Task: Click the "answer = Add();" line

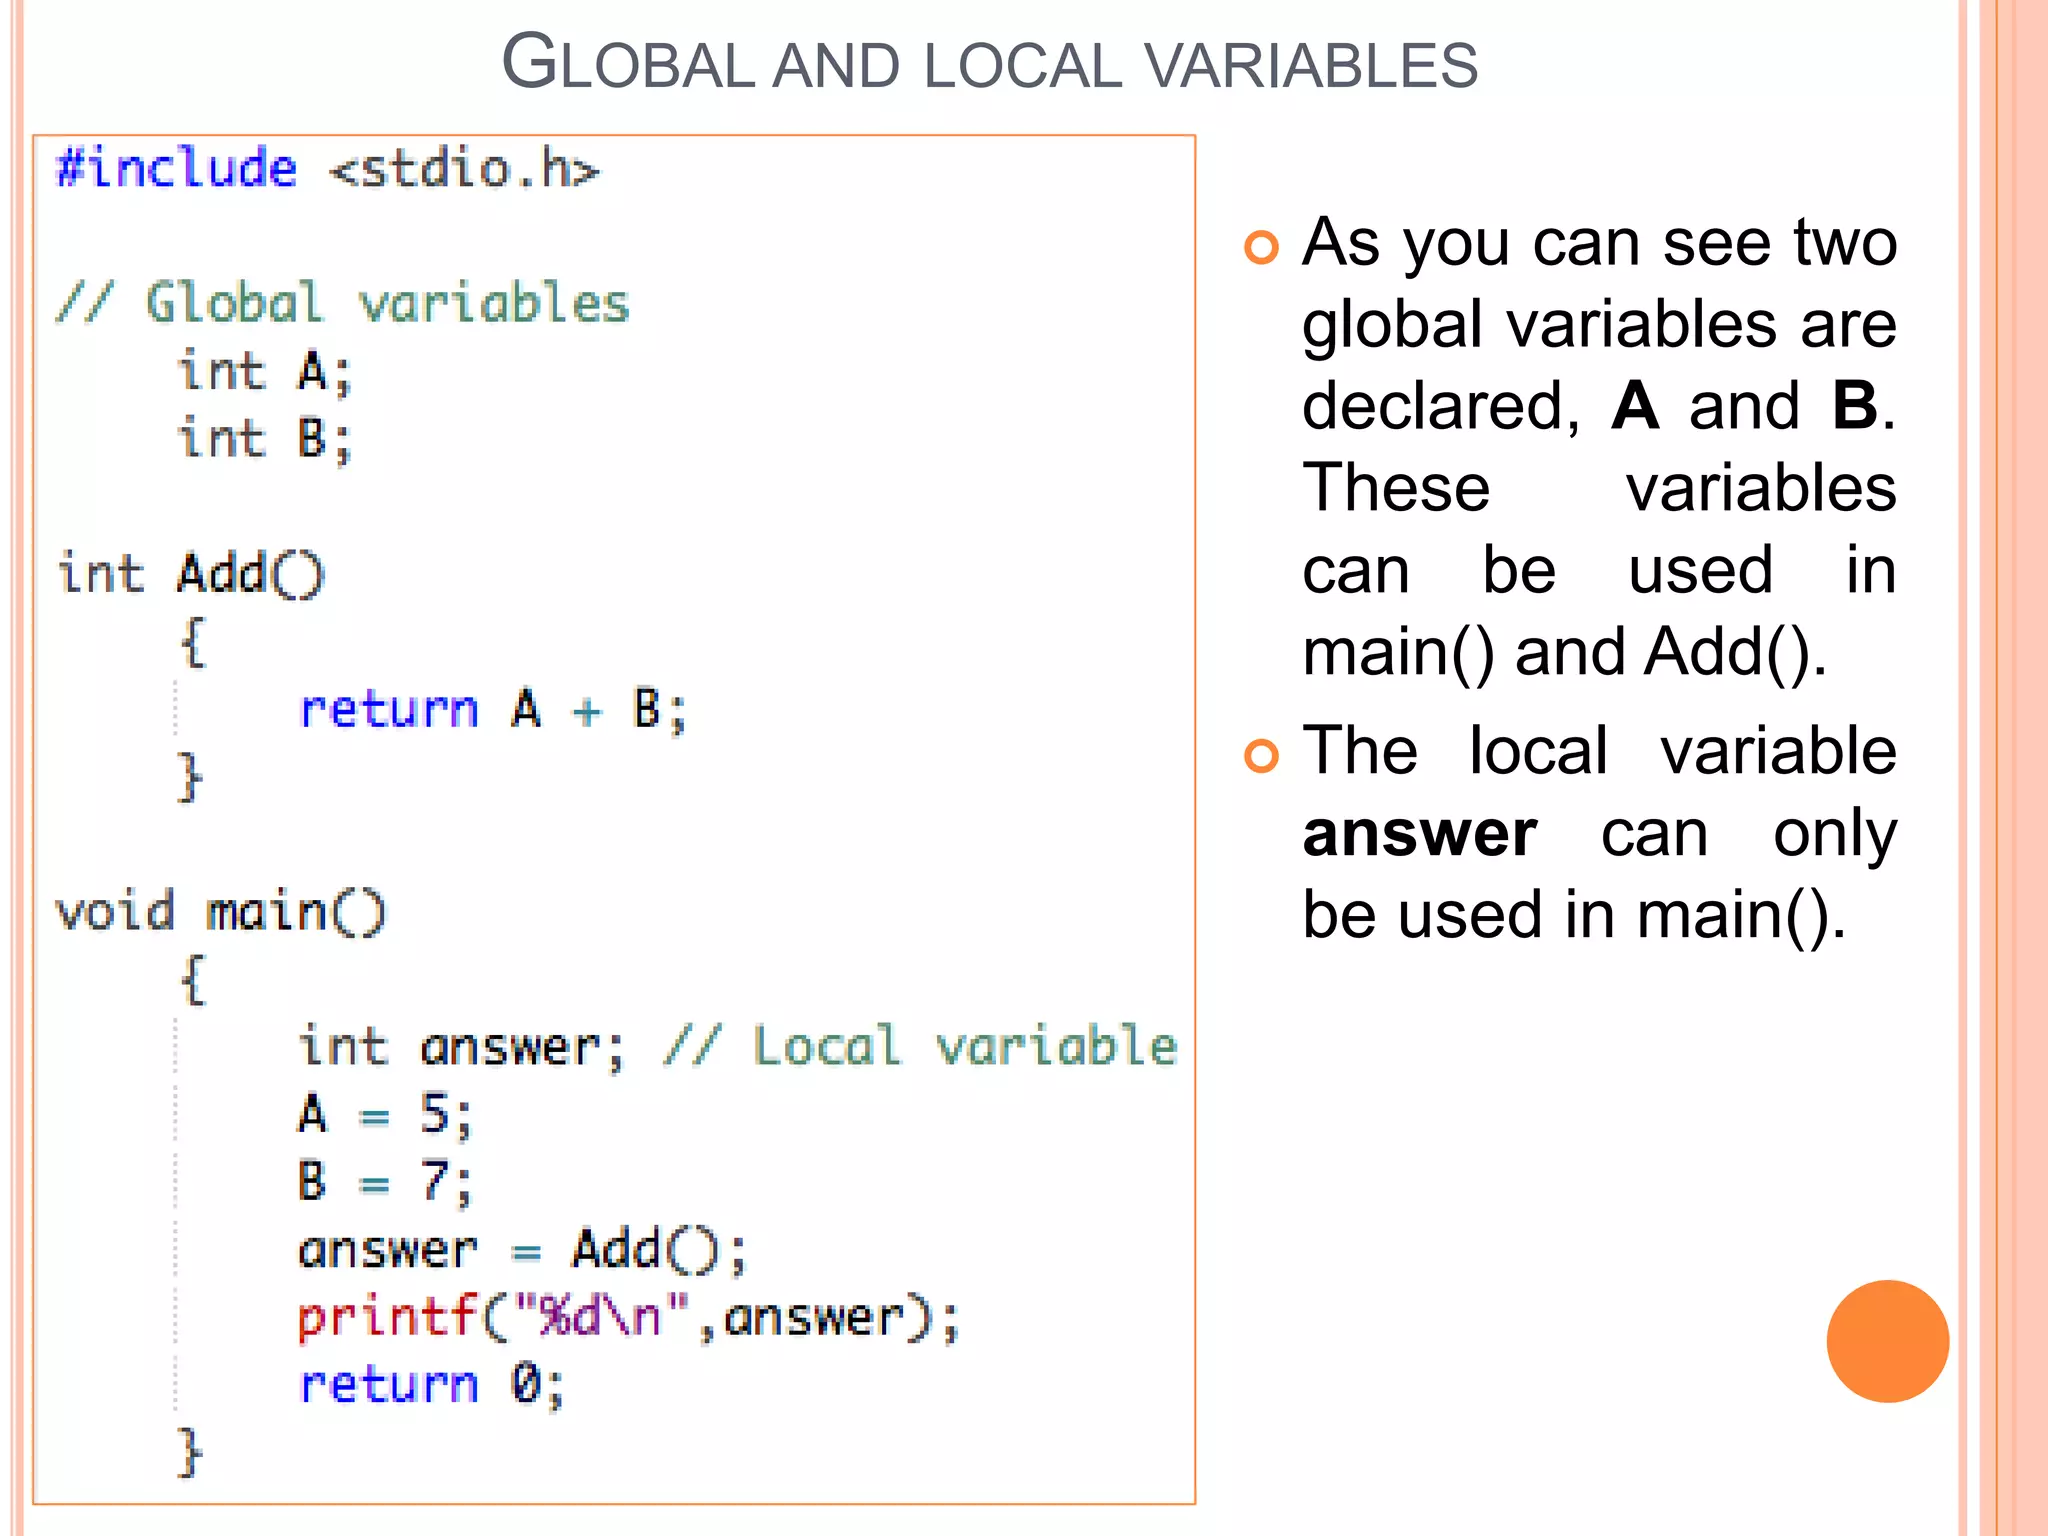Action: (x=522, y=1250)
